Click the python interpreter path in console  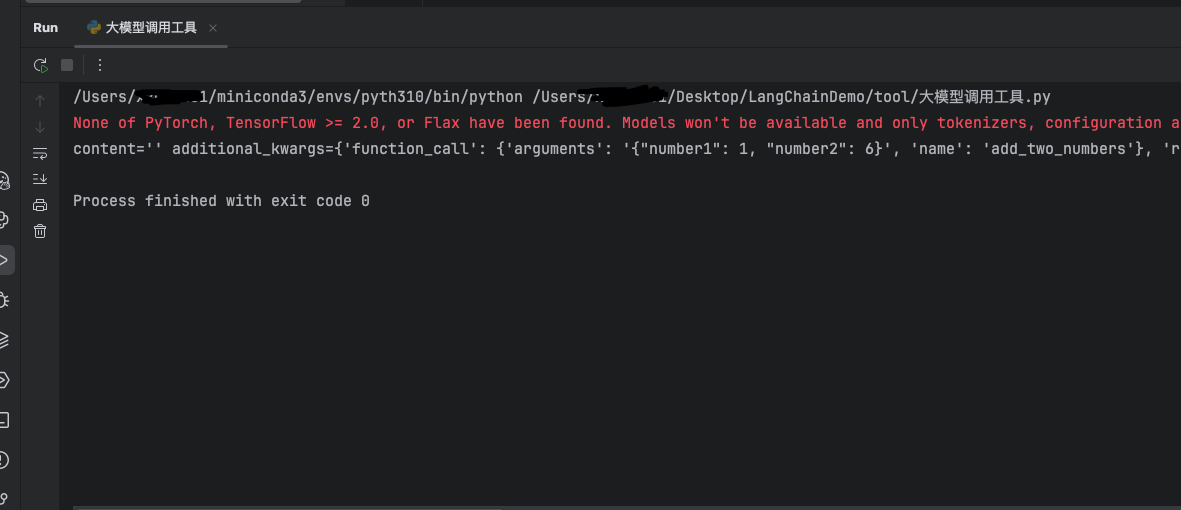[x=298, y=96]
